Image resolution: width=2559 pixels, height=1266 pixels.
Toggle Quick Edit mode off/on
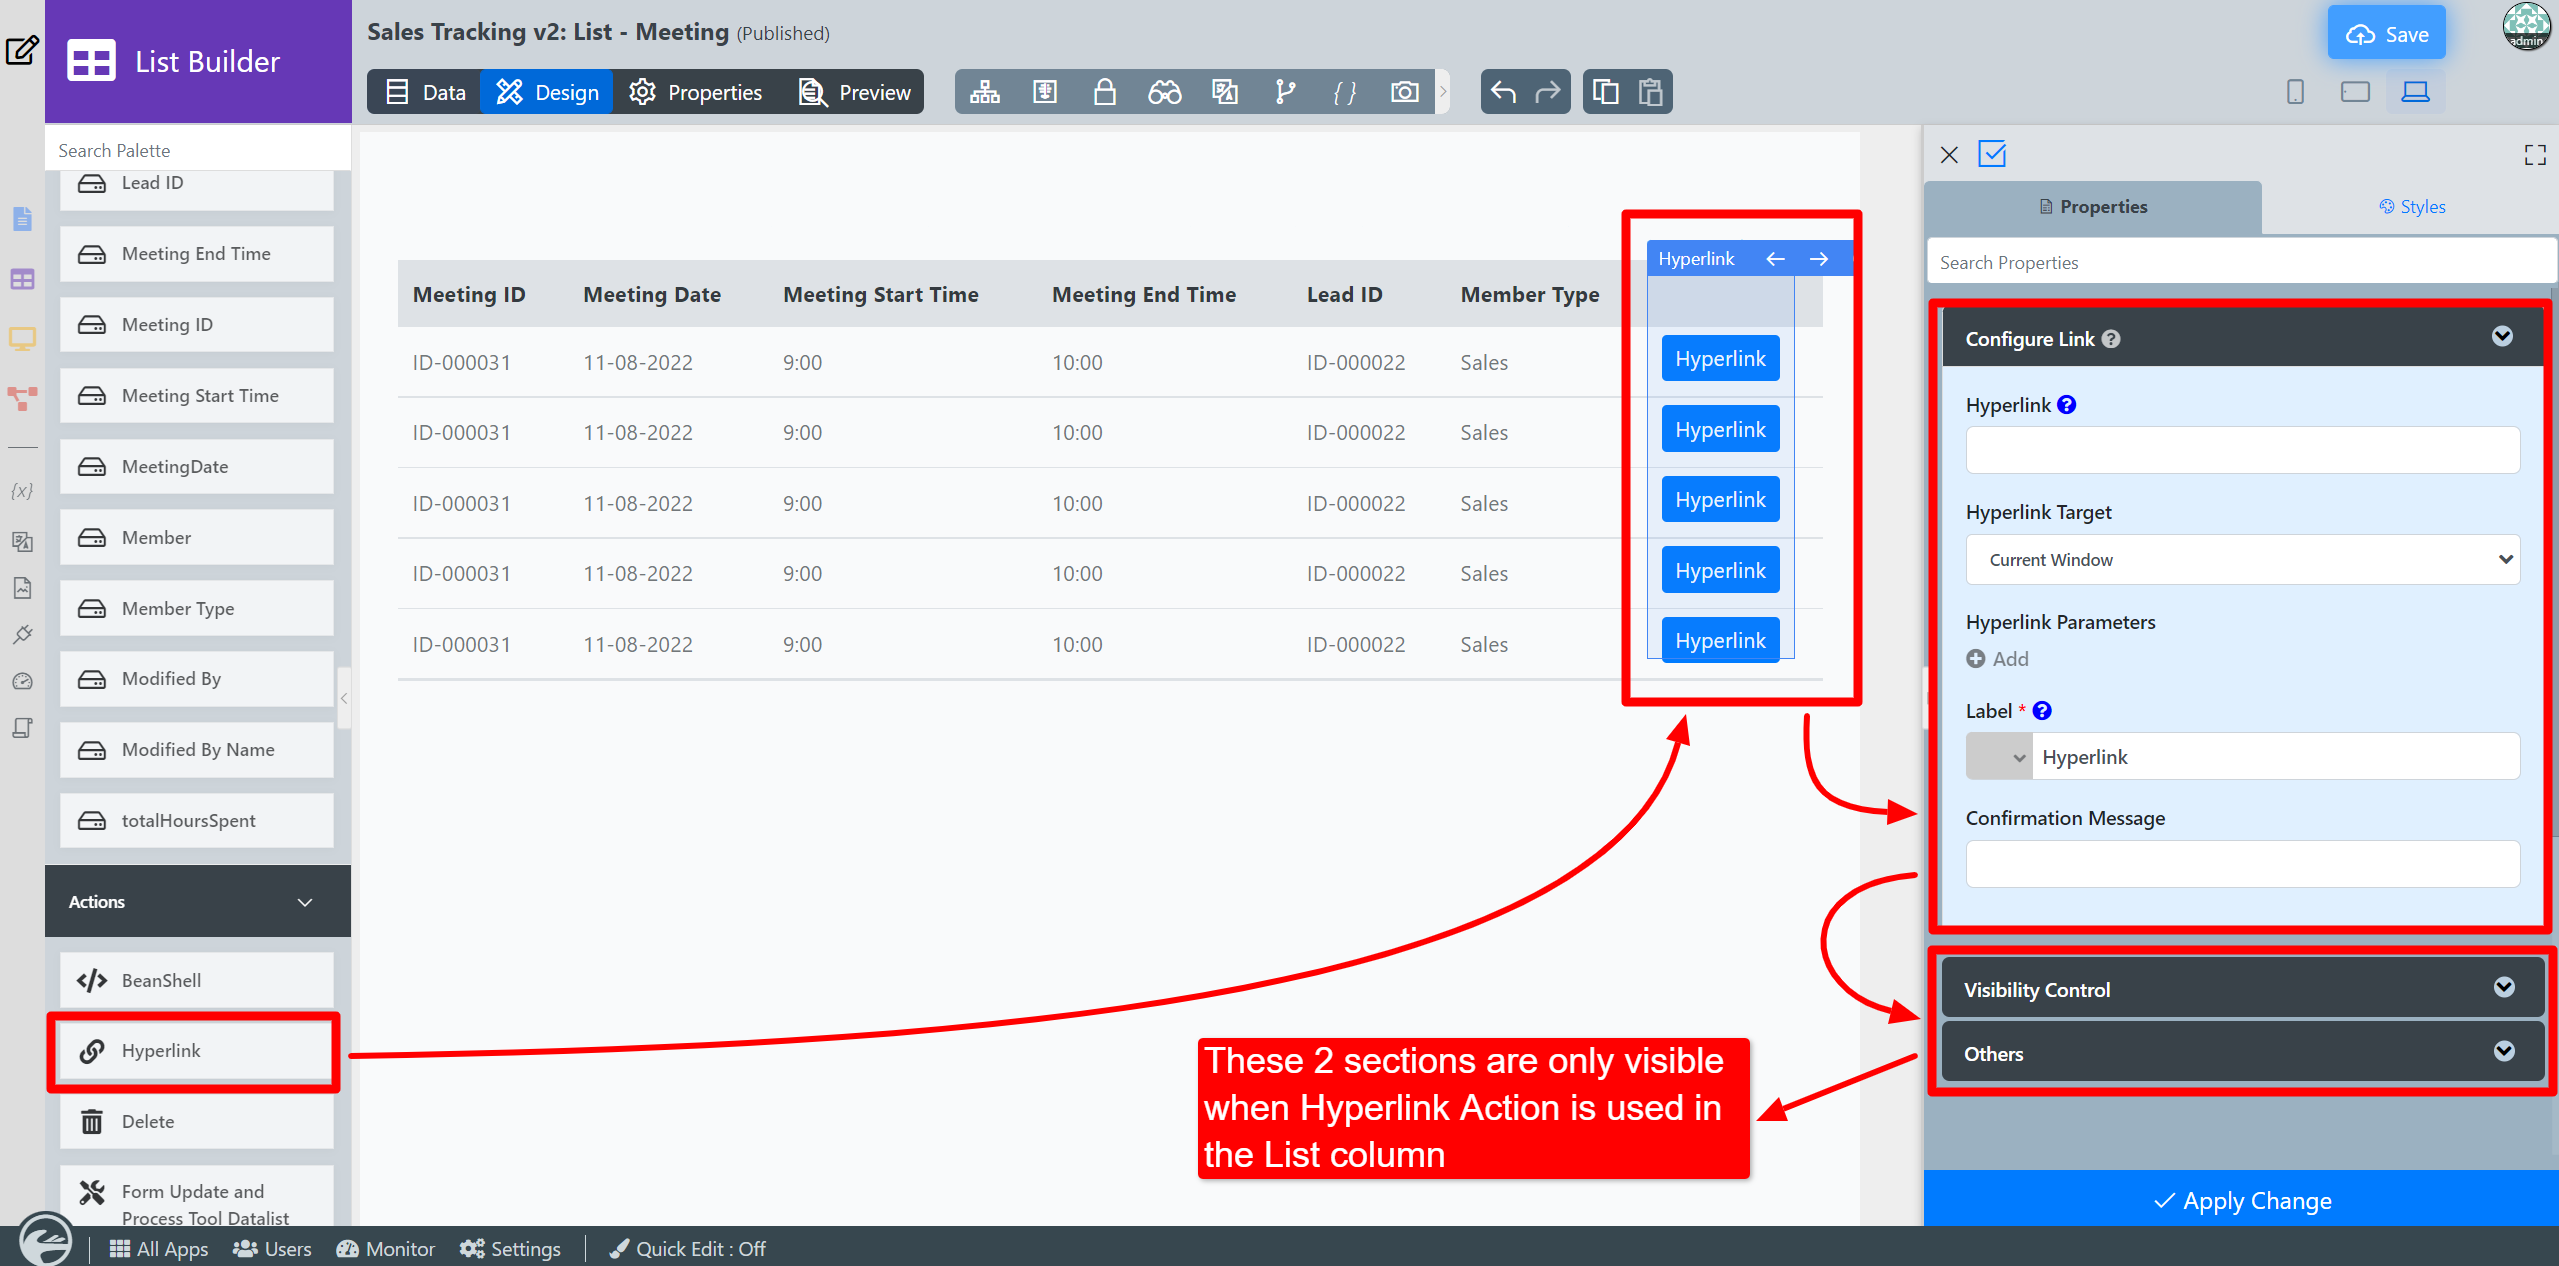[688, 1248]
